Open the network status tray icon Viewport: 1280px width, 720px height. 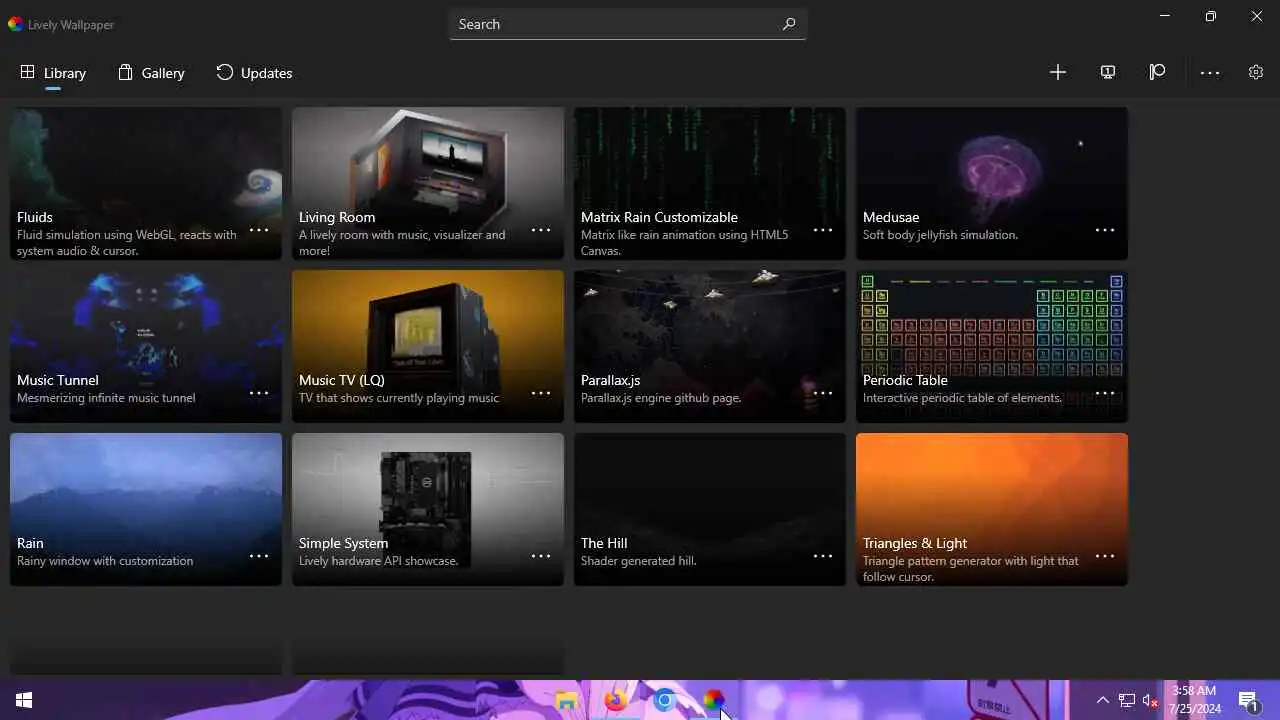coord(1127,700)
